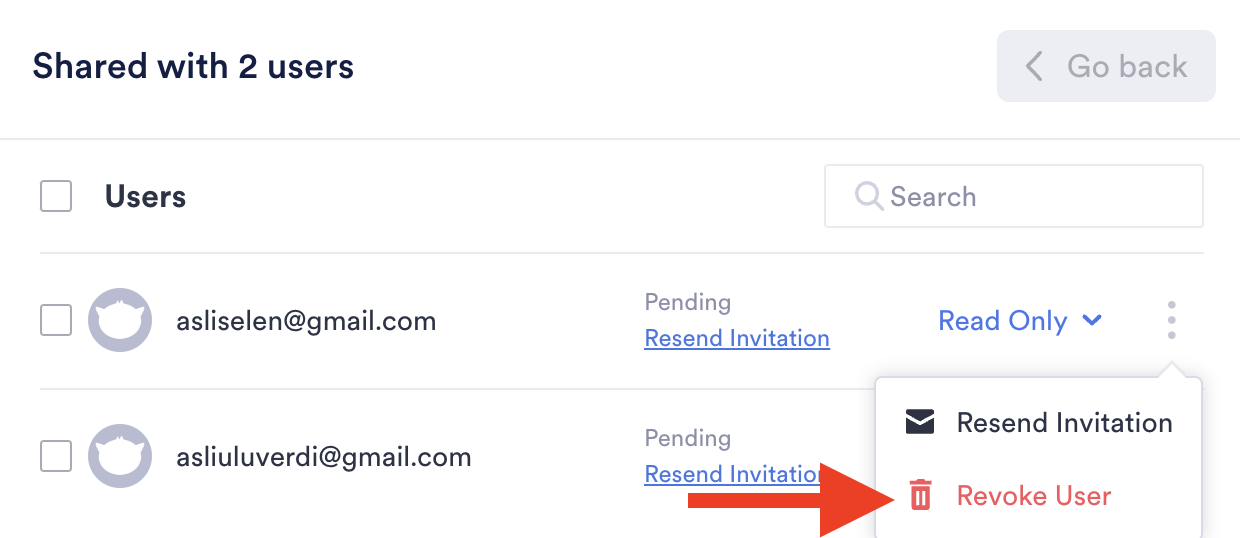
Task: Check the box for asliuluverdi@gmail.com
Action: (56, 457)
